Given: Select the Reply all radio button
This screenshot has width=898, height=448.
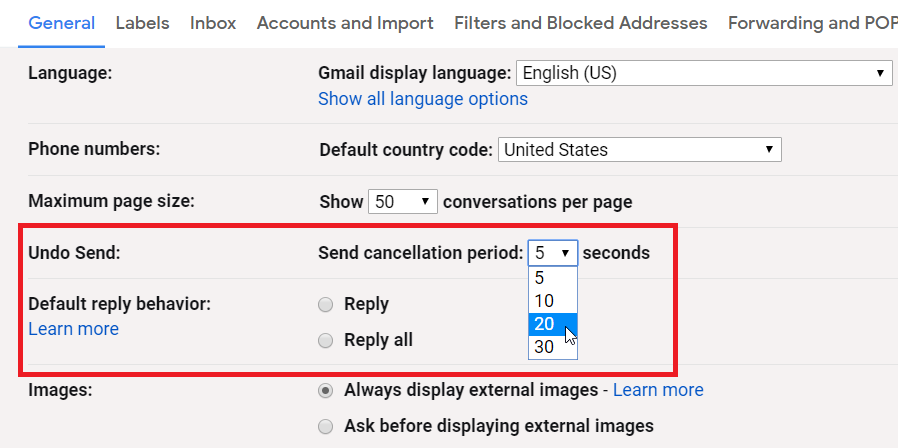Looking at the screenshot, I should pos(325,341).
